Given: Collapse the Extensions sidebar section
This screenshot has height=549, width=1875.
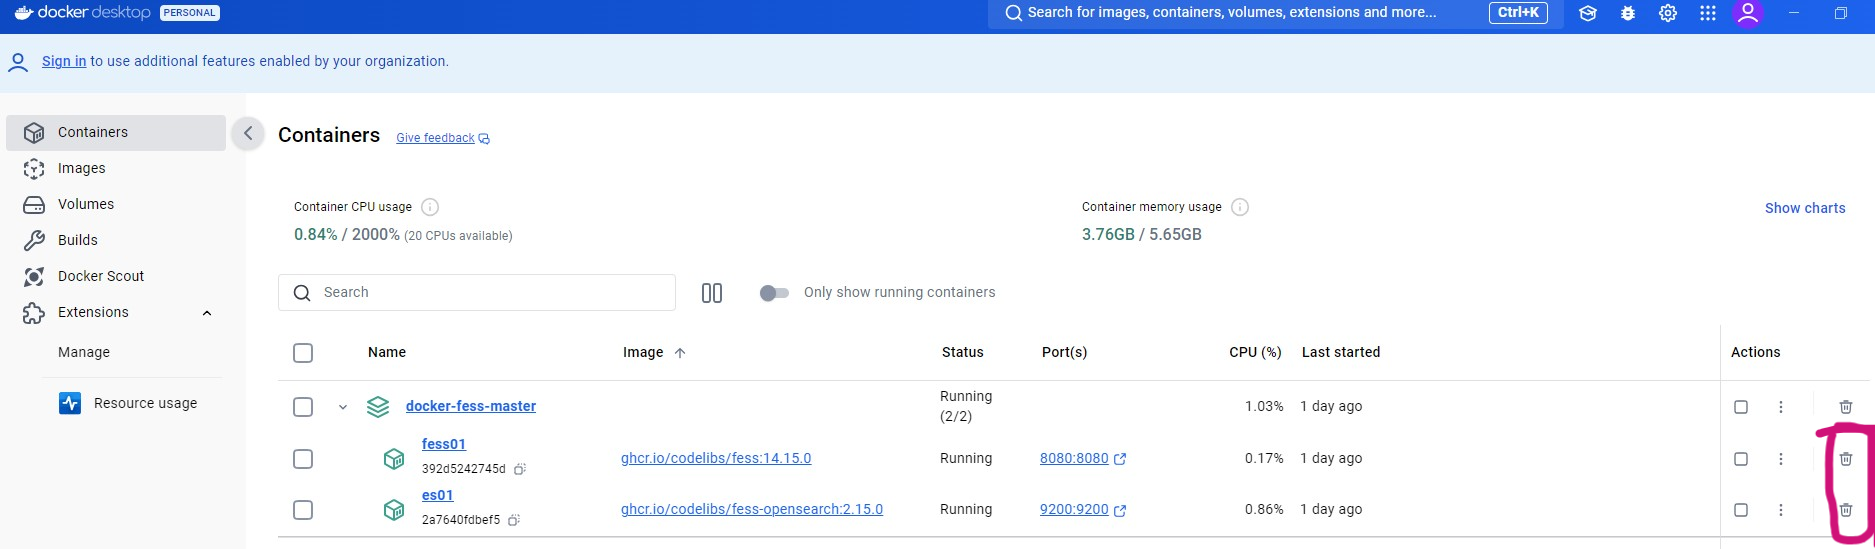Looking at the screenshot, I should pyautogui.click(x=207, y=313).
